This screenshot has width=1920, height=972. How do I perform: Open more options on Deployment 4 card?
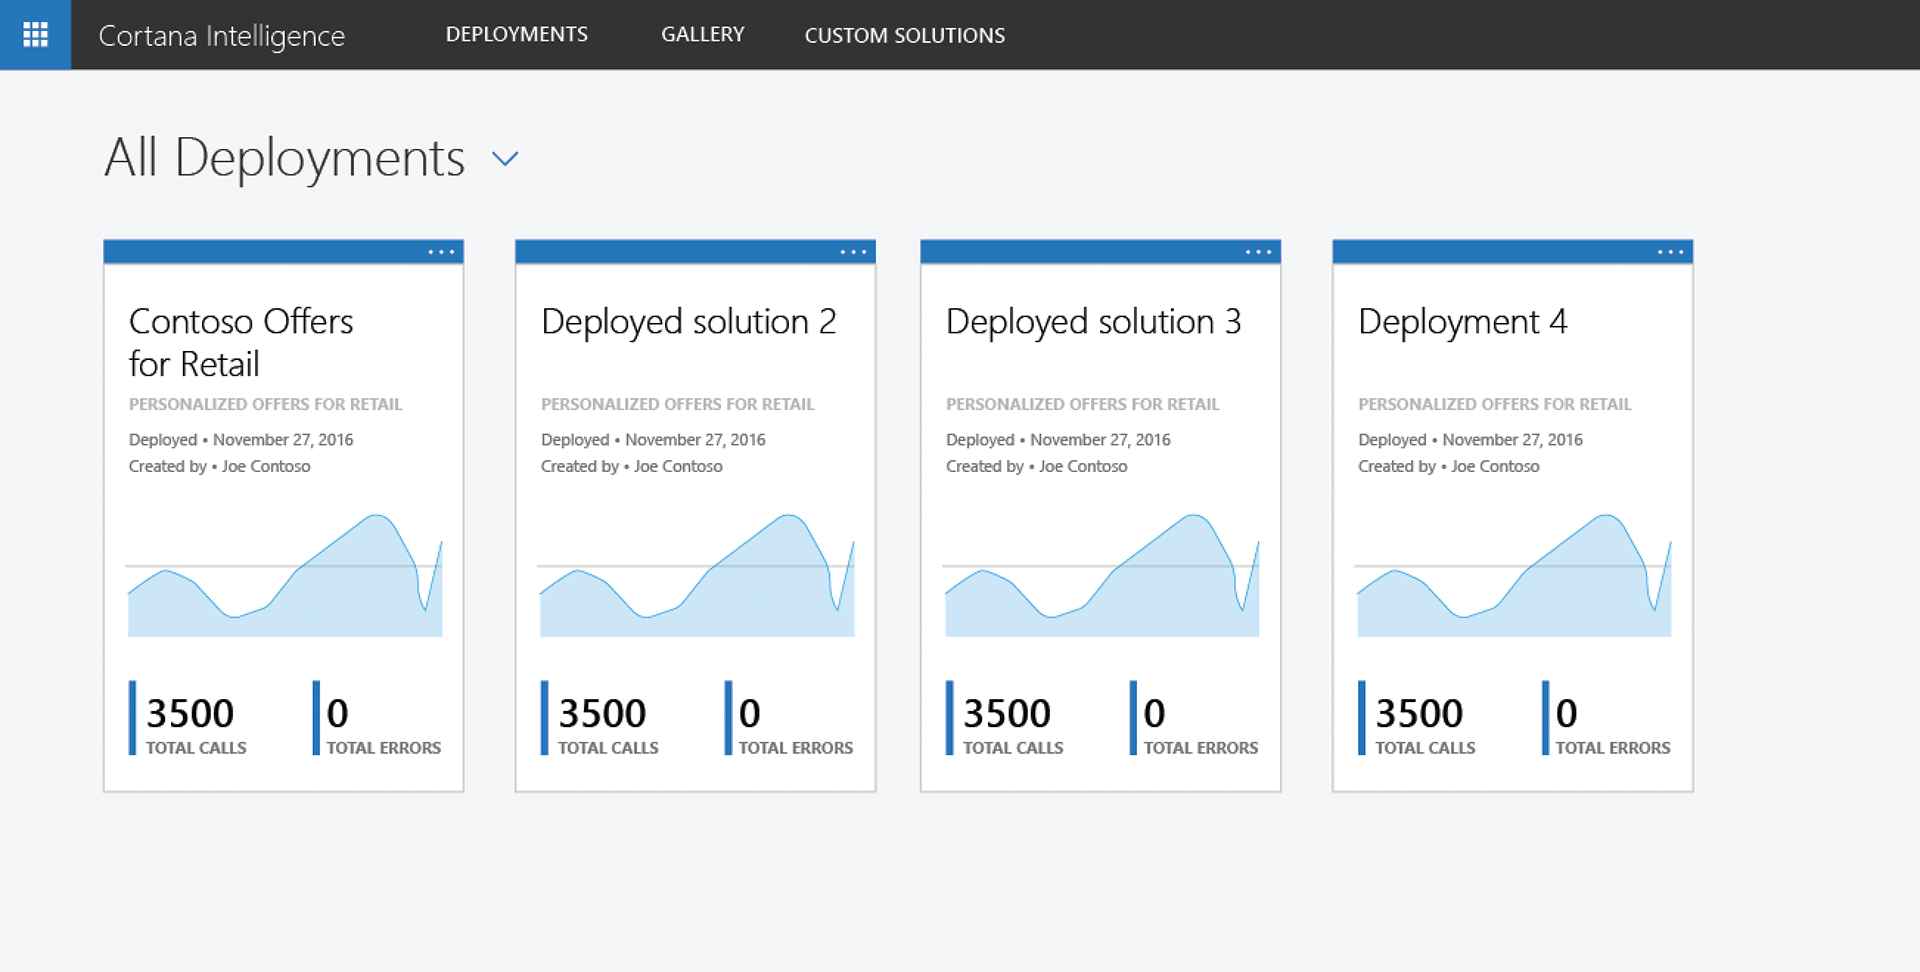[x=1670, y=252]
